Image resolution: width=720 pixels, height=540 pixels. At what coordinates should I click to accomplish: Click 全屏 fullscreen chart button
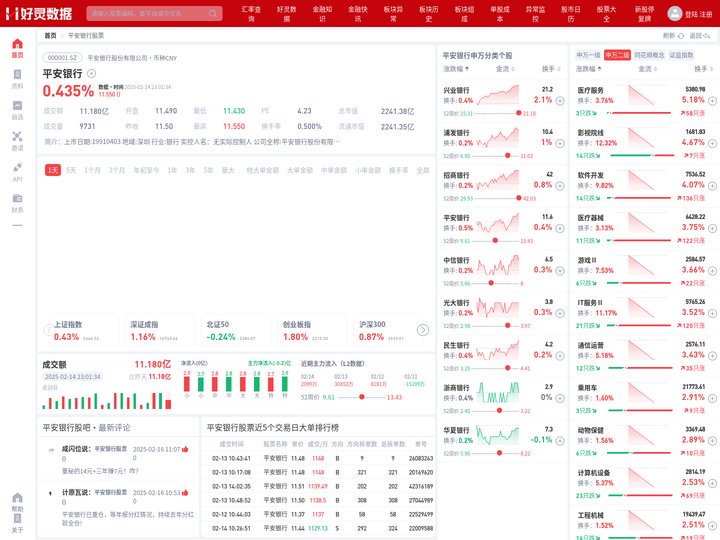tap(422, 170)
